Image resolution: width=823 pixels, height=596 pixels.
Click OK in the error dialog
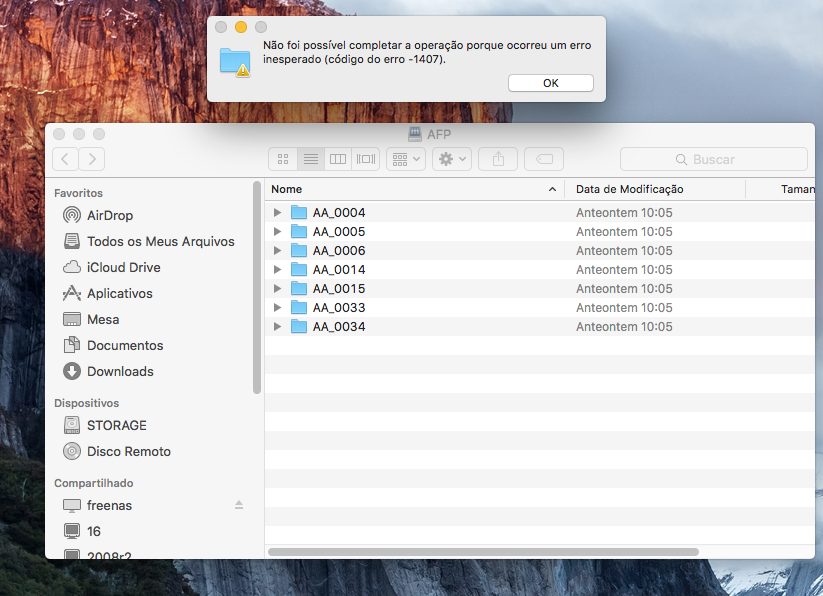550,83
